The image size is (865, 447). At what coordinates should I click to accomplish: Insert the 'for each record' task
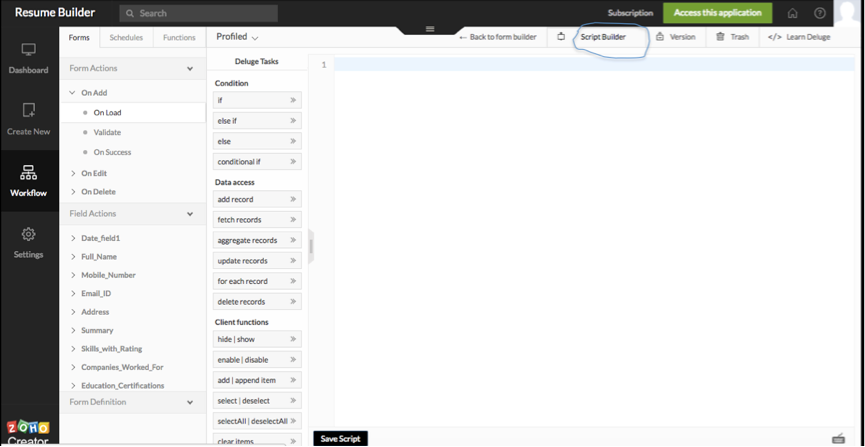pos(257,281)
